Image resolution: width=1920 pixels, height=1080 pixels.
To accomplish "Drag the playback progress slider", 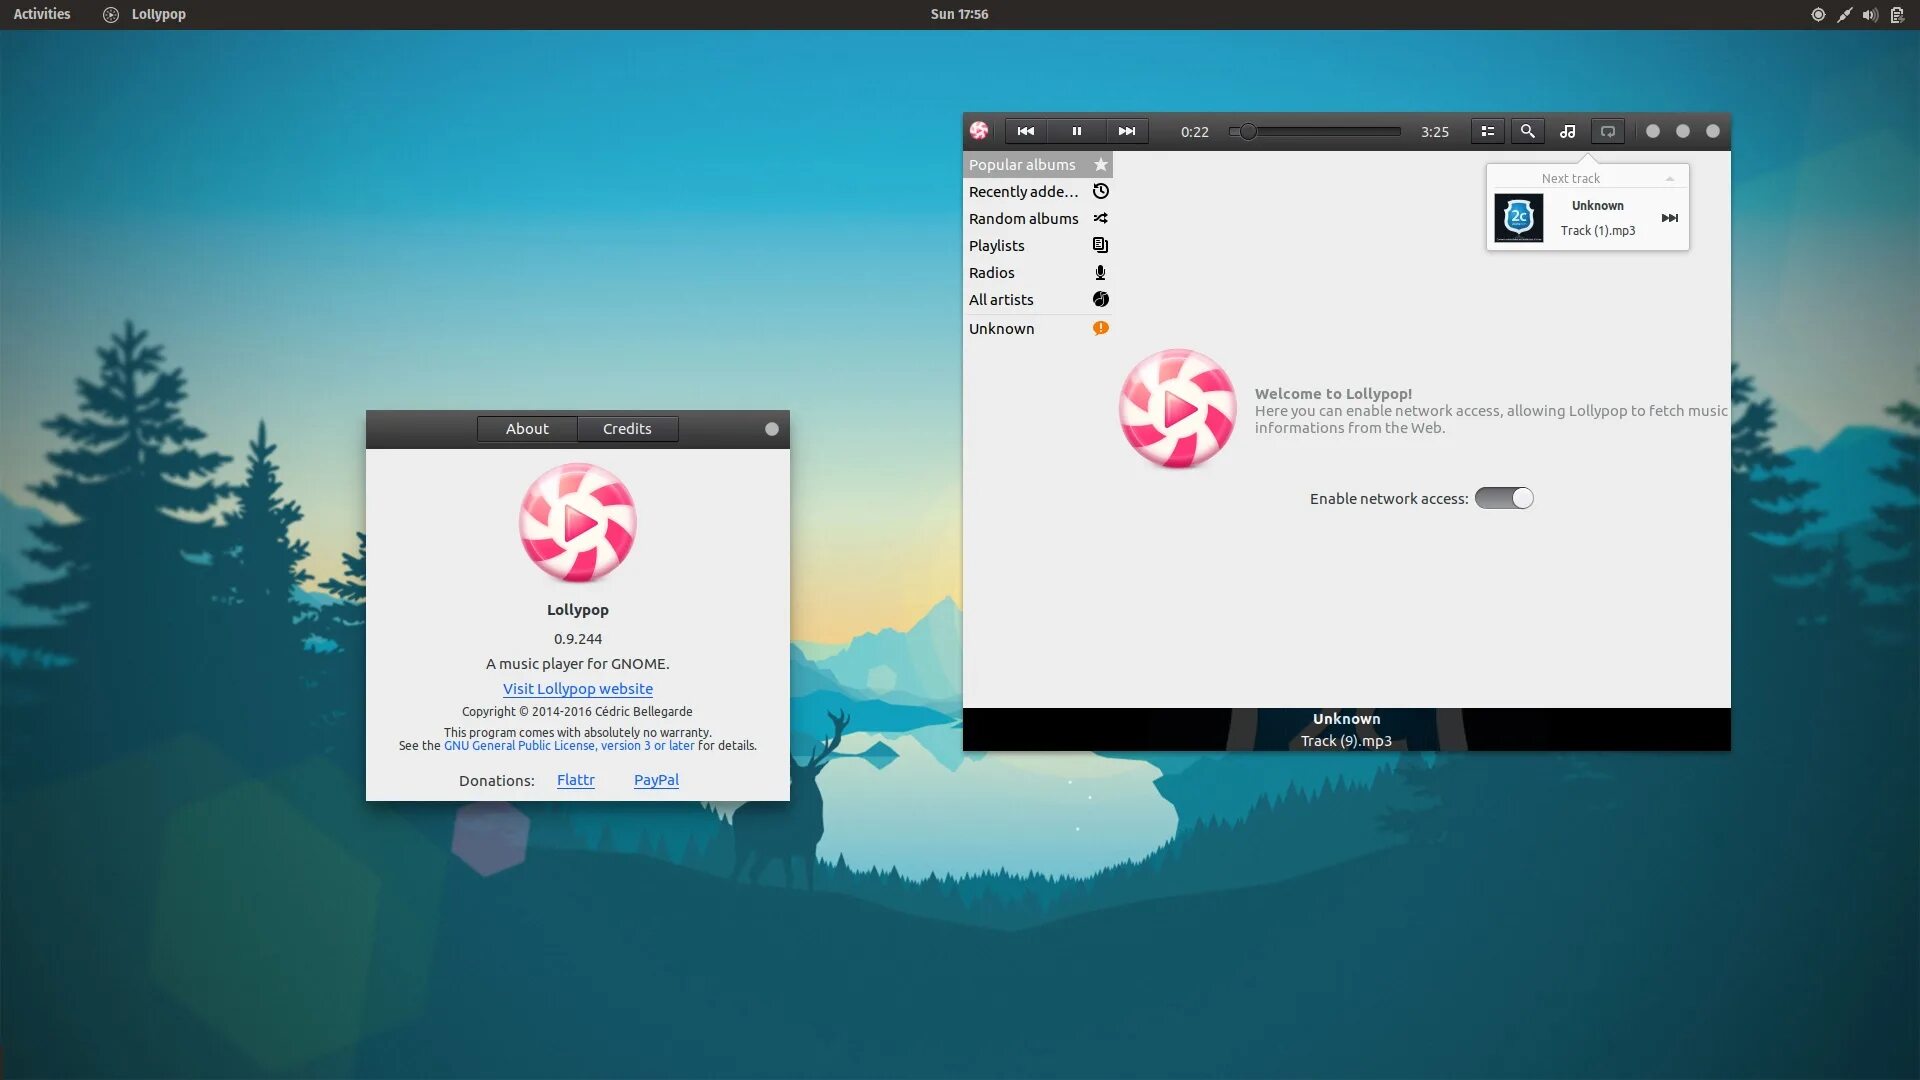I will pyautogui.click(x=1249, y=131).
